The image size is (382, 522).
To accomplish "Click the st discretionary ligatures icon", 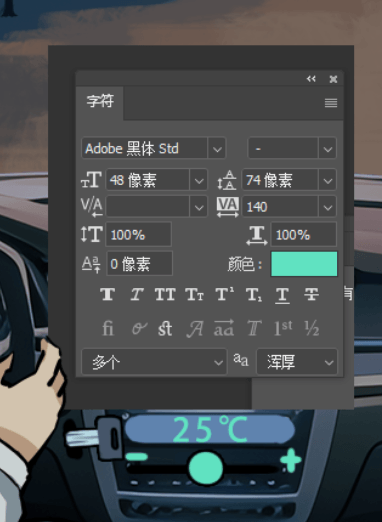I will pyautogui.click(x=165, y=328).
